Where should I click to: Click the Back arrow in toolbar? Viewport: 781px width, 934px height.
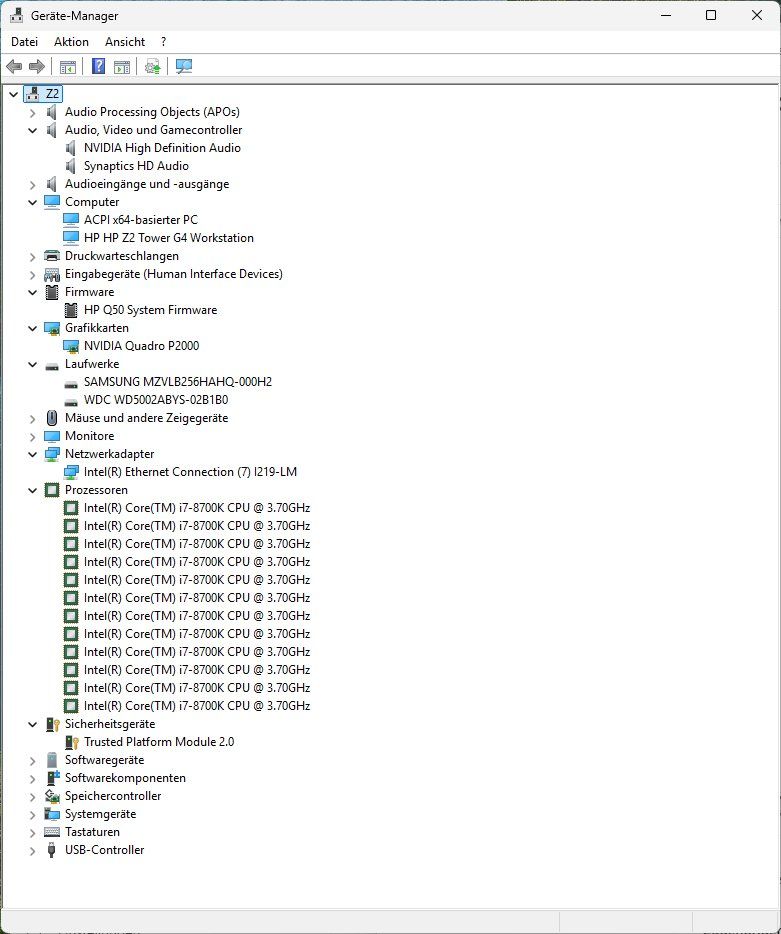14,66
